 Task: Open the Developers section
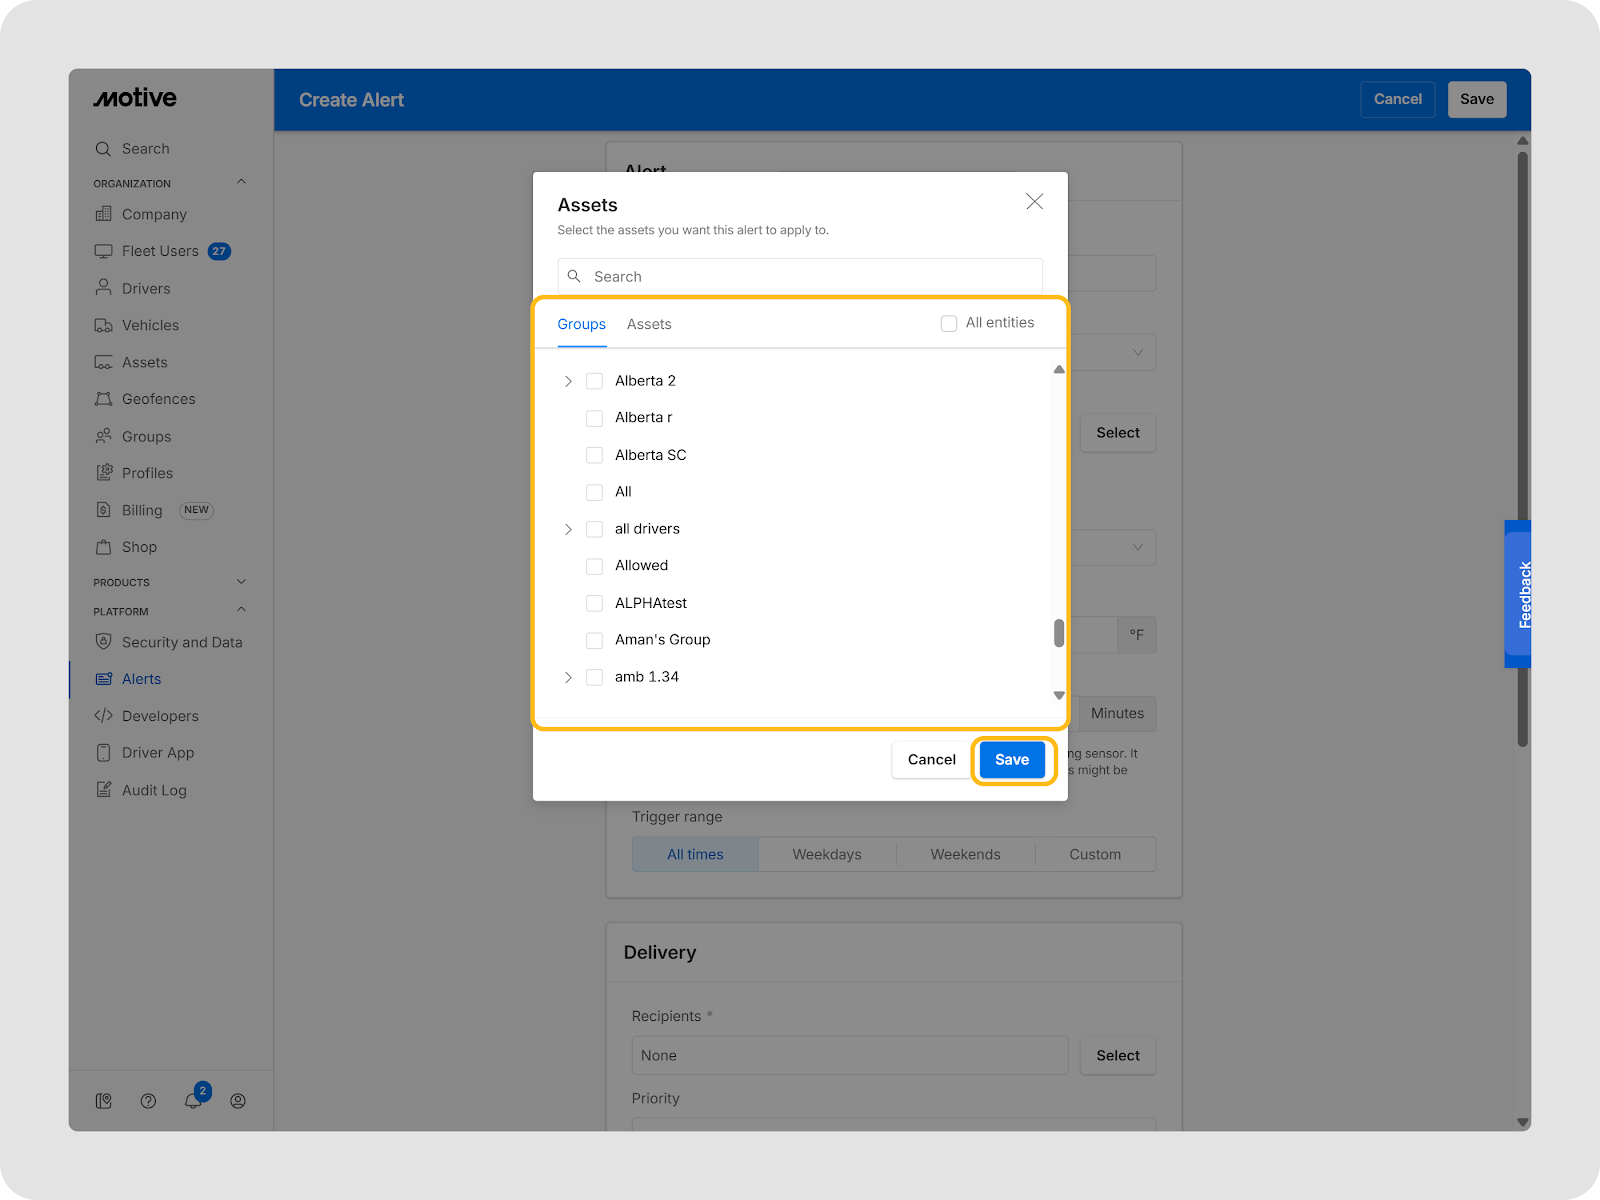tap(160, 716)
